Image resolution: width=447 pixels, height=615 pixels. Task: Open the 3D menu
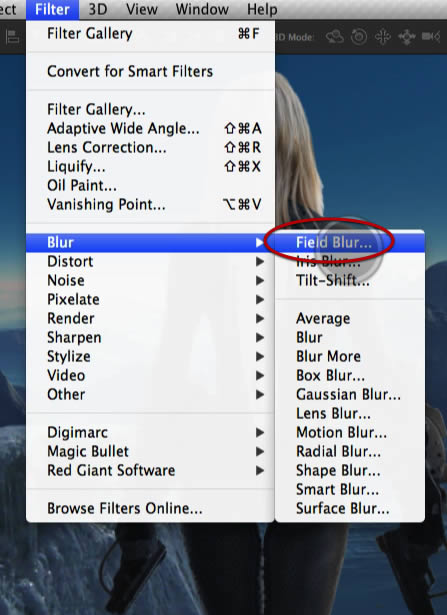(98, 9)
